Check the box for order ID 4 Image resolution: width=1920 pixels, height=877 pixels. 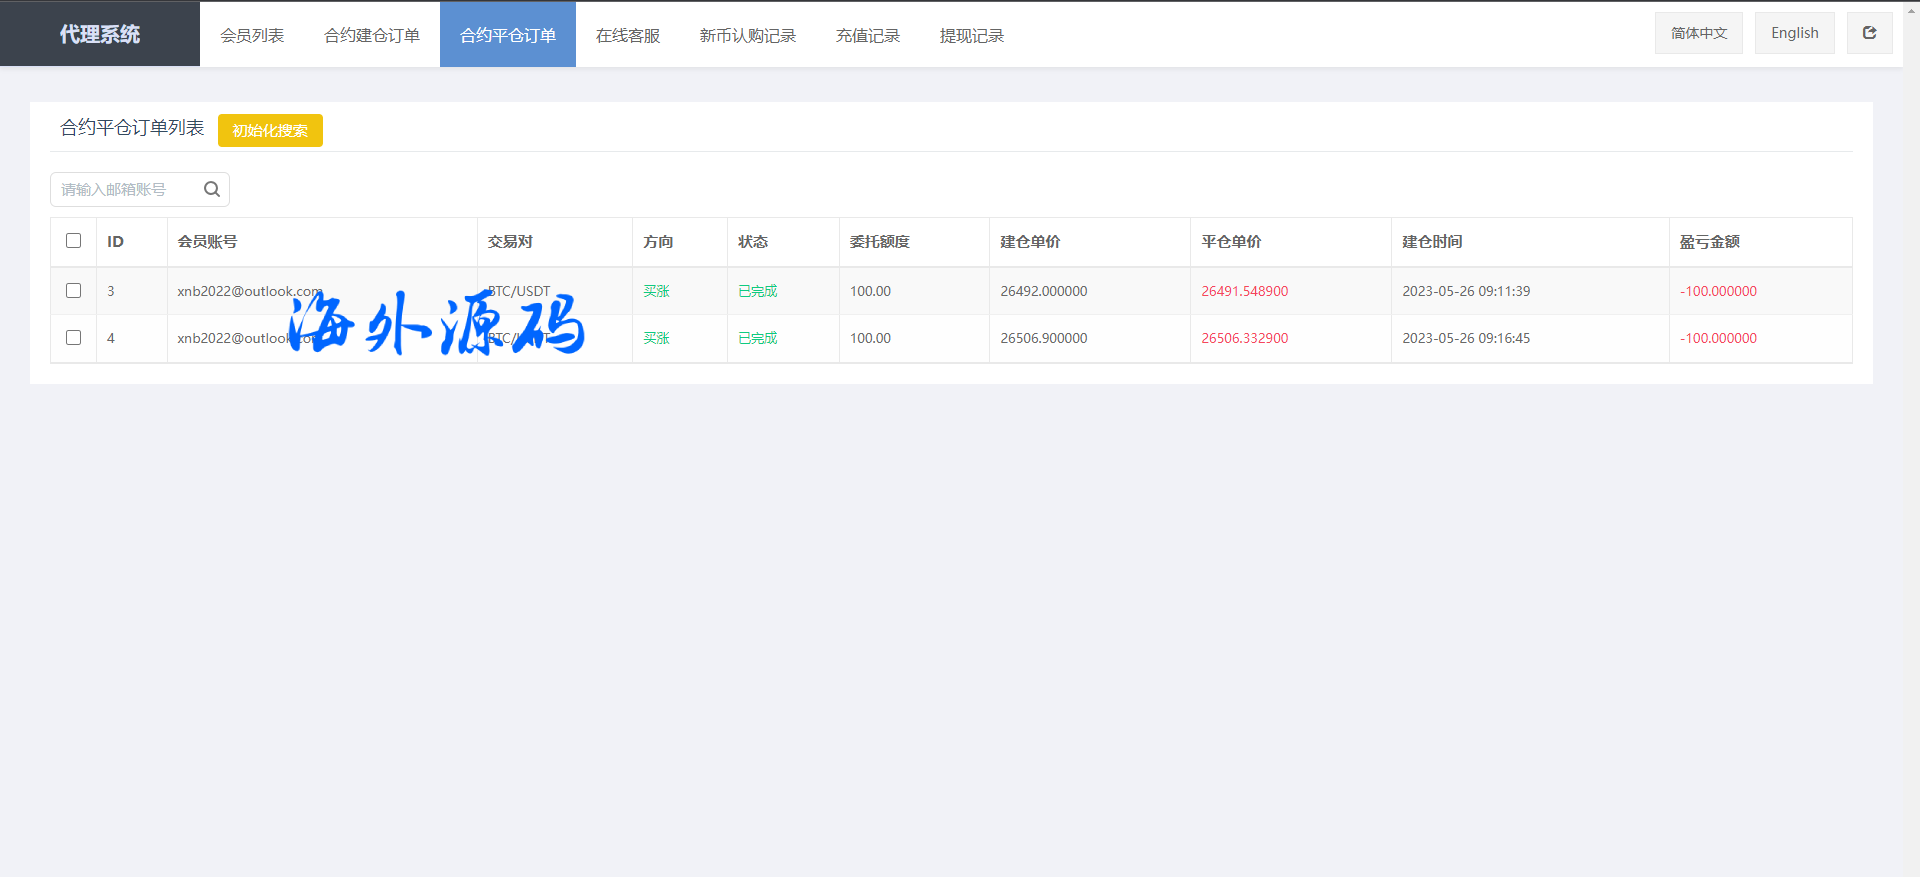(x=73, y=338)
